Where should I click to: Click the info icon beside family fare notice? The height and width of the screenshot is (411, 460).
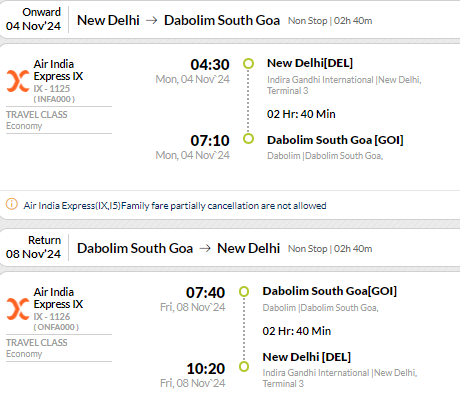pyautogui.click(x=12, y=204)
